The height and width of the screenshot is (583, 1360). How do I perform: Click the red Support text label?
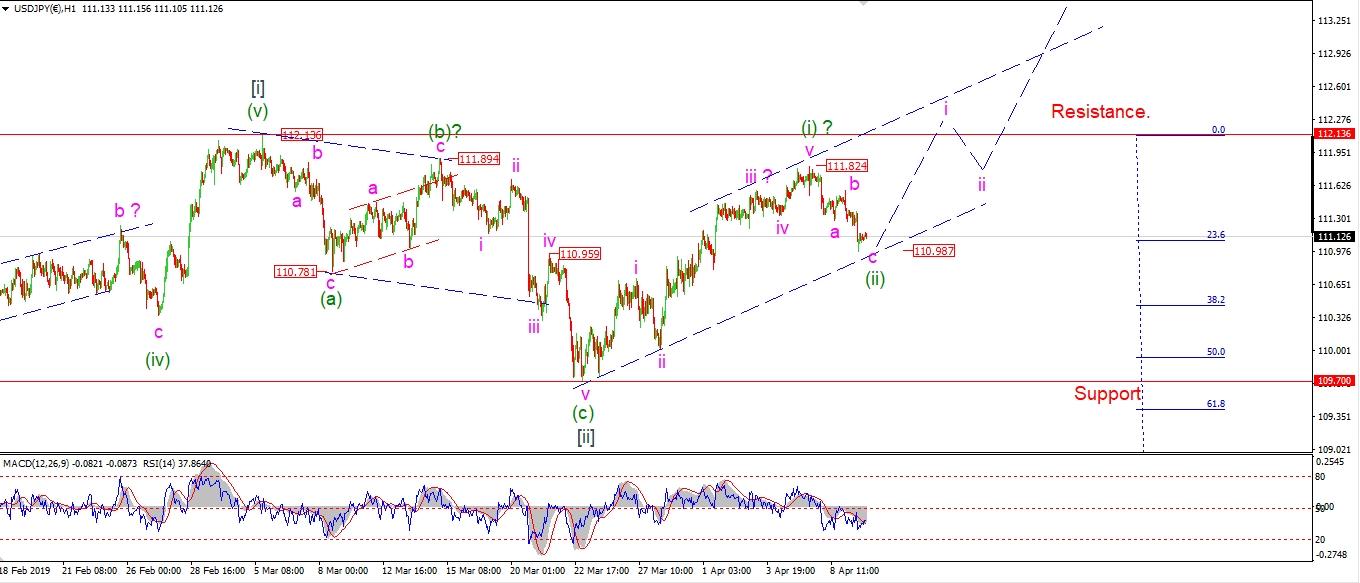click(x=1107, y=394)
